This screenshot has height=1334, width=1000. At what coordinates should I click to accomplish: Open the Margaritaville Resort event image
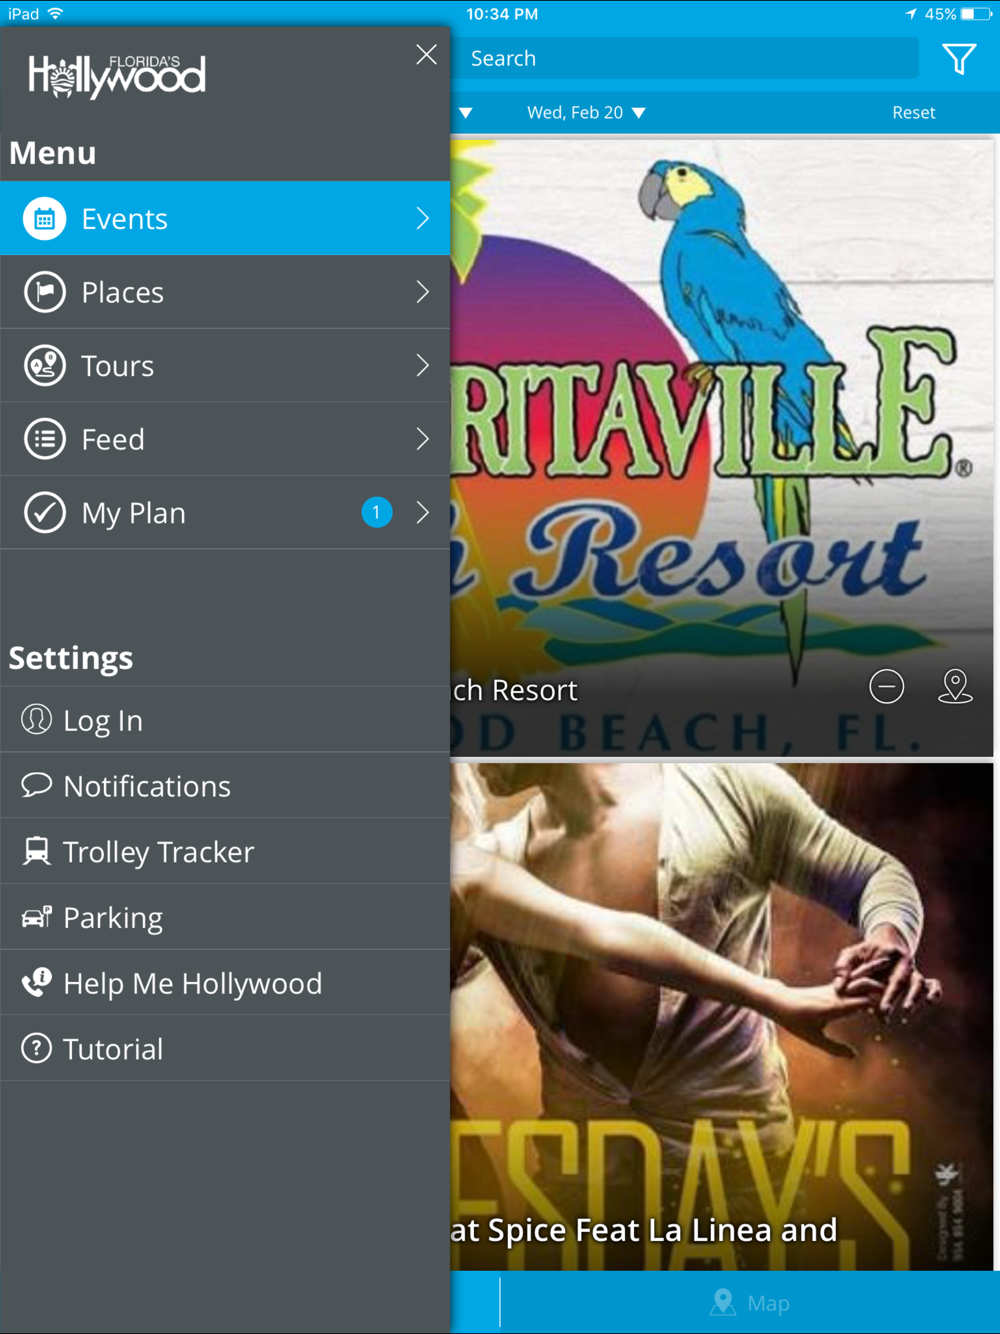pyautogui.click(x=722, y=447)
